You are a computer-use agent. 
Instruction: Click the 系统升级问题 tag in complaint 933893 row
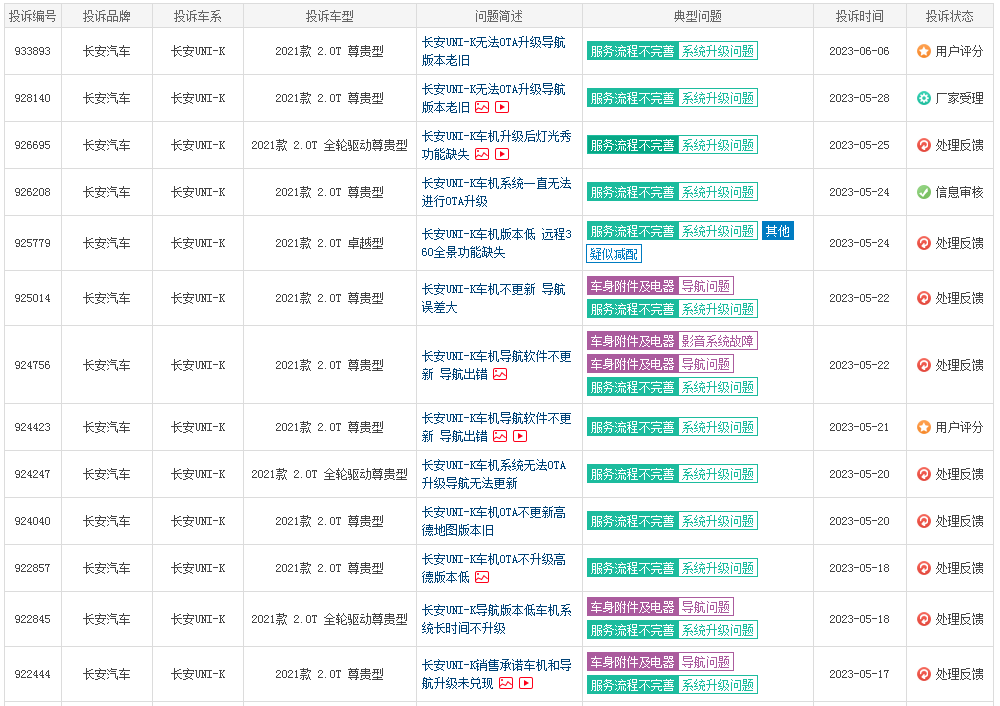point(717,51)
